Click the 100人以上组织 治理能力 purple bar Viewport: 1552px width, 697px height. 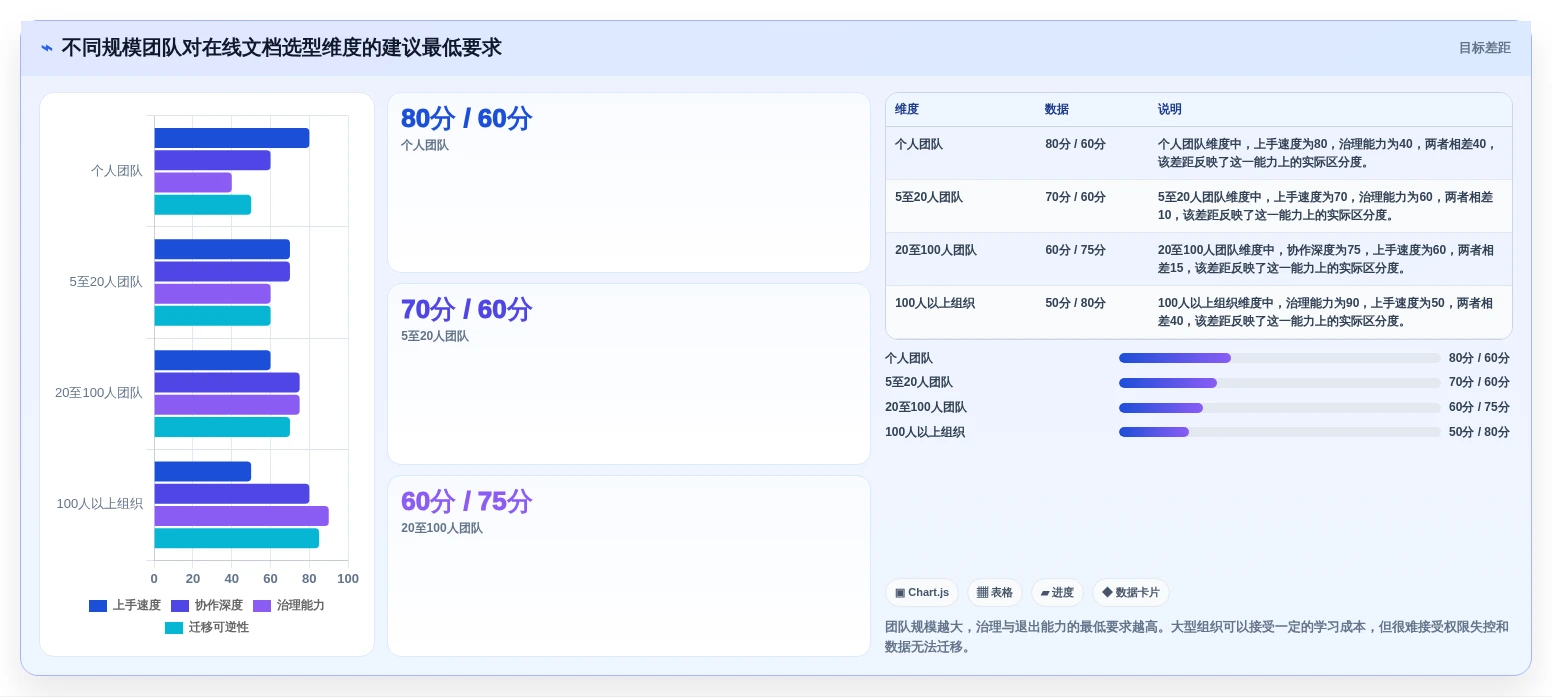pos(241,516)
